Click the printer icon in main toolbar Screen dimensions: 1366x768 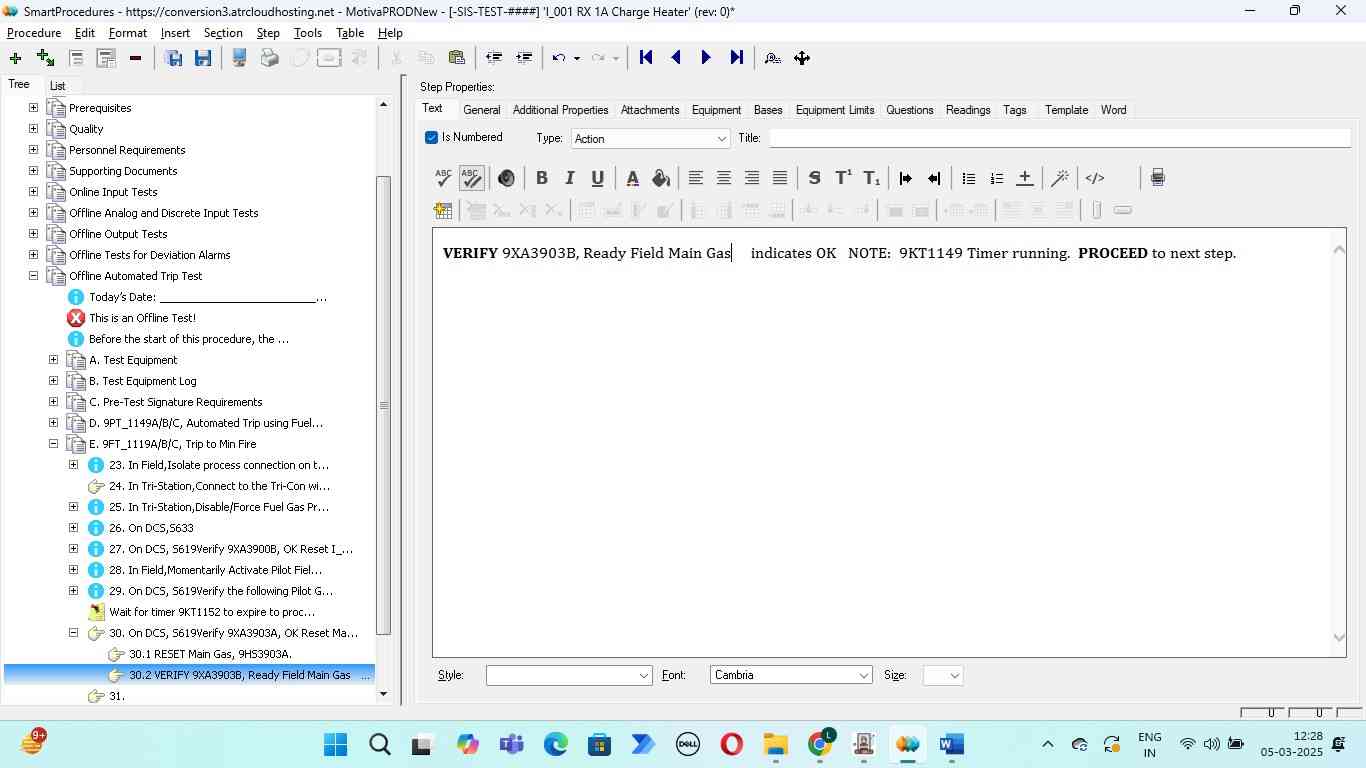269,58
